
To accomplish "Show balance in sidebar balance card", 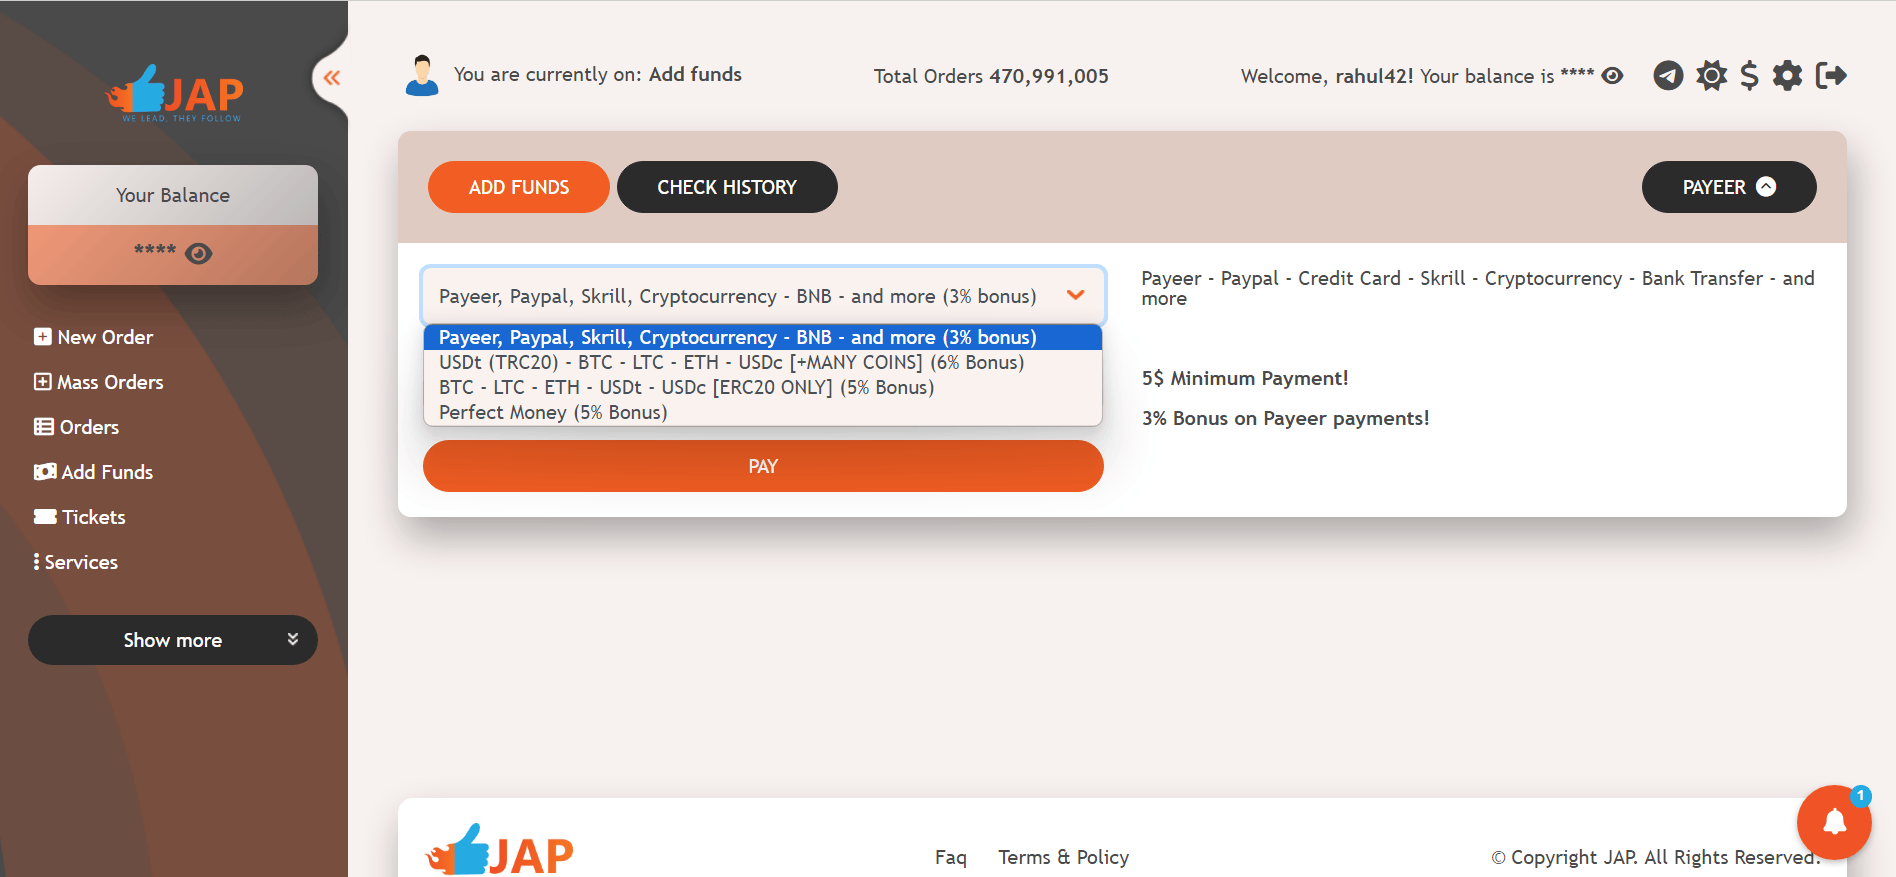I will coord(199,254).
